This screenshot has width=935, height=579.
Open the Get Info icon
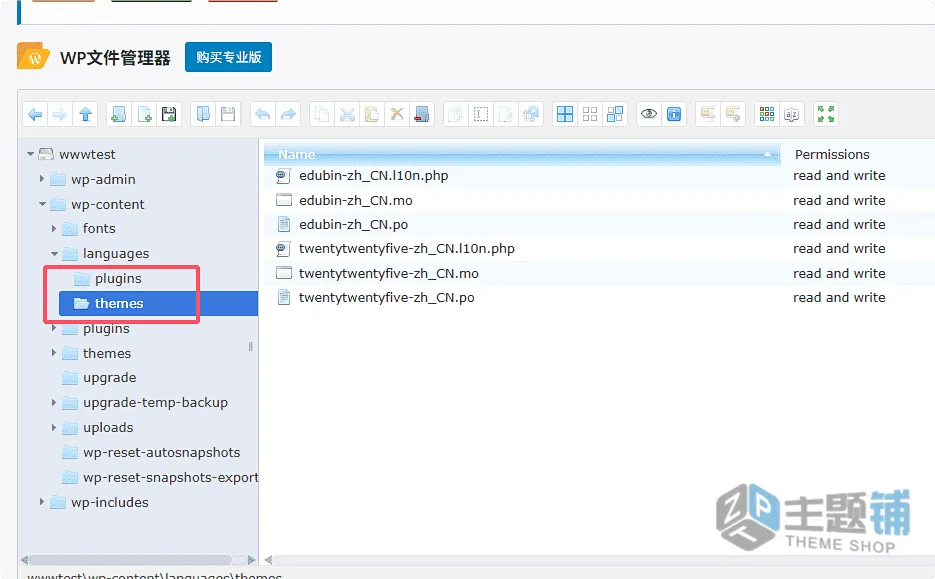[x=674, y=114]
